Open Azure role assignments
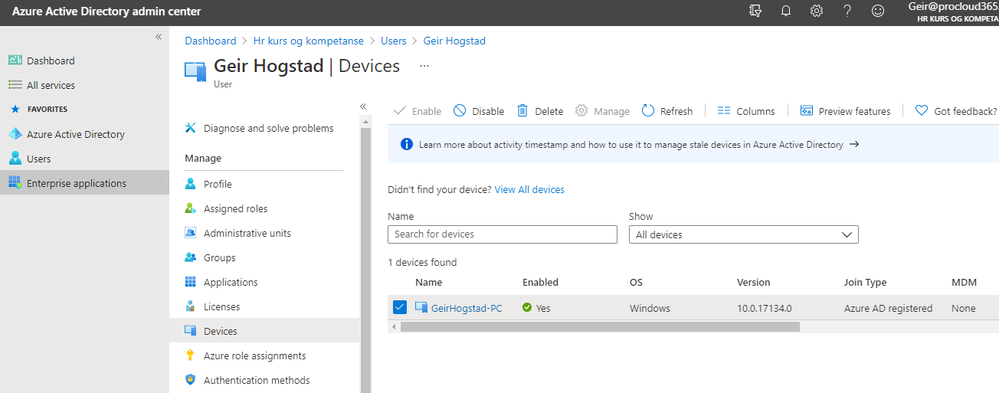Viewport: 999px width, 393px height. click(255, 356)
